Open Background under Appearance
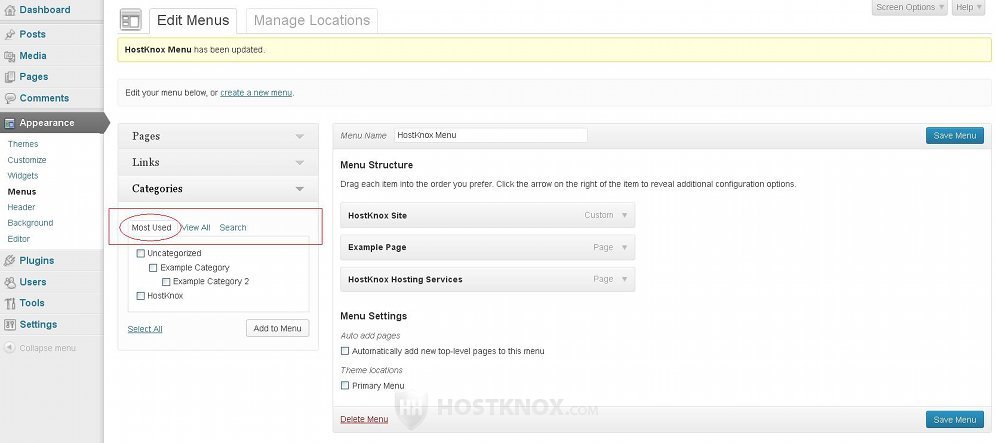Viewport: 996px width, 443px height. point(30,223)
